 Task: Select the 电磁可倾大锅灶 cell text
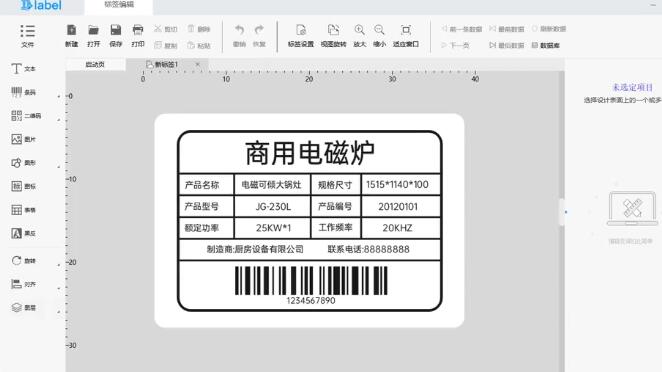(271, 185)
